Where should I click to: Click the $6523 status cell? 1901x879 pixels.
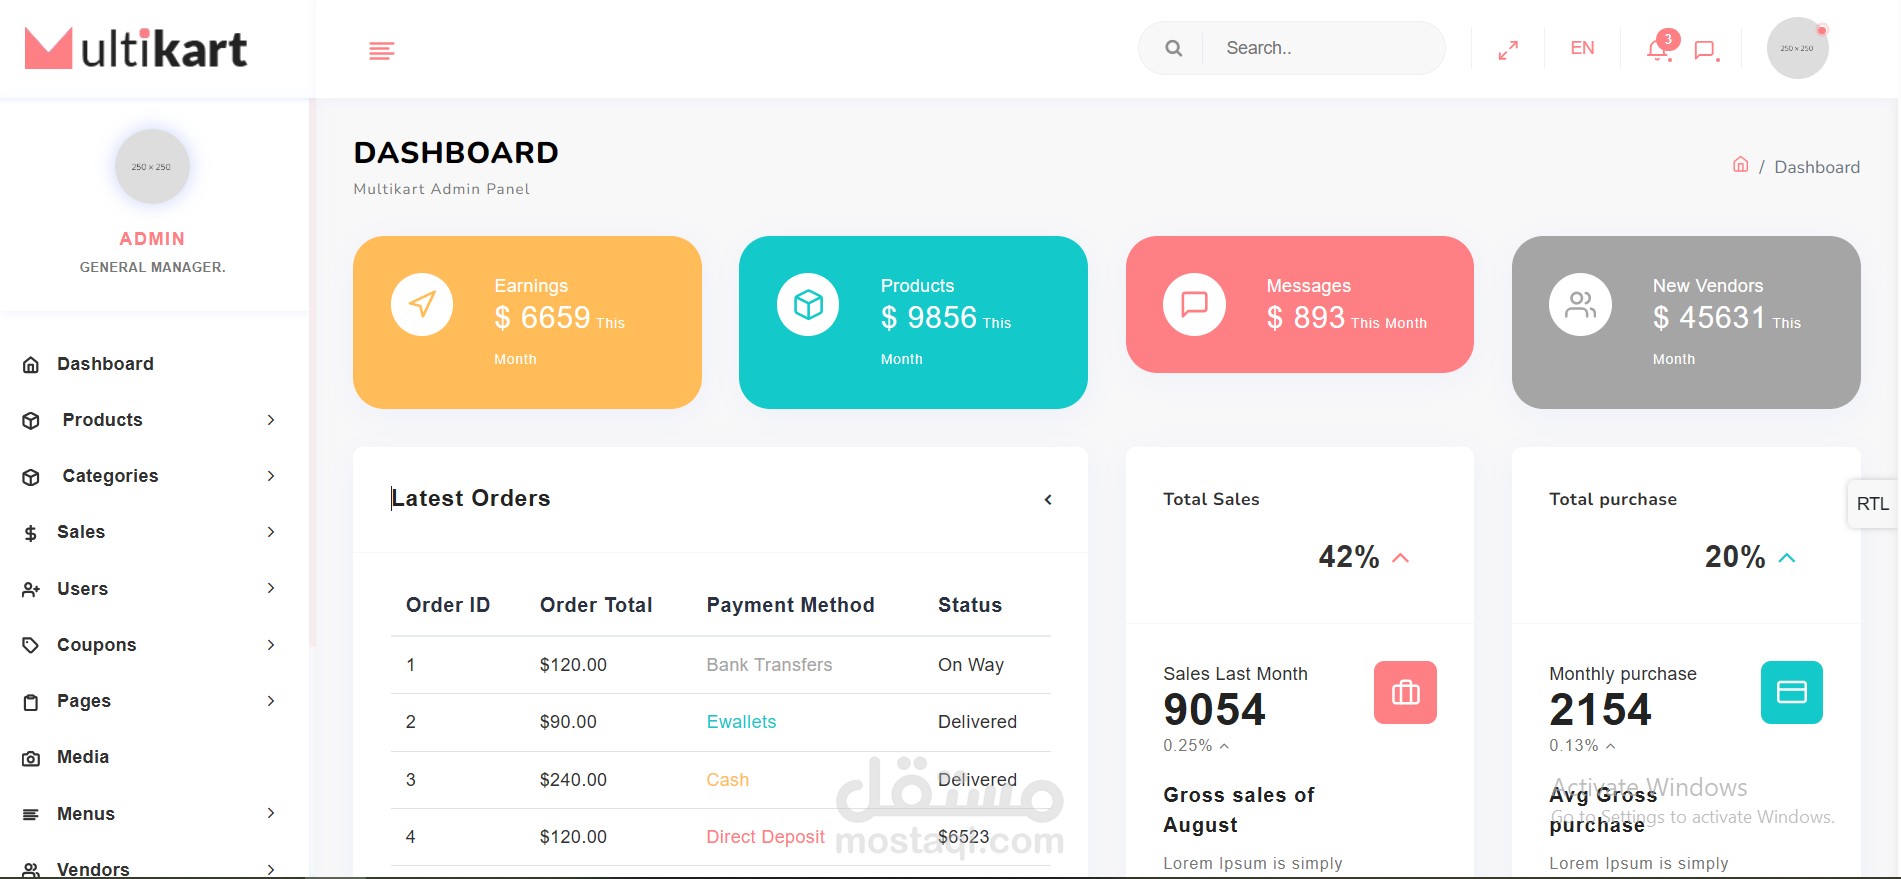point(963,837)
